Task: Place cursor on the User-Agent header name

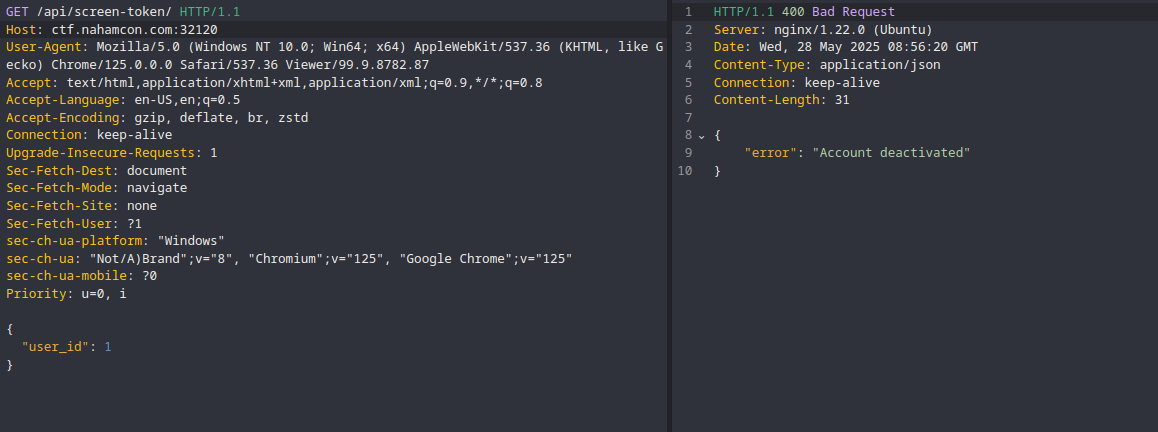Action: tap(44, 47)
